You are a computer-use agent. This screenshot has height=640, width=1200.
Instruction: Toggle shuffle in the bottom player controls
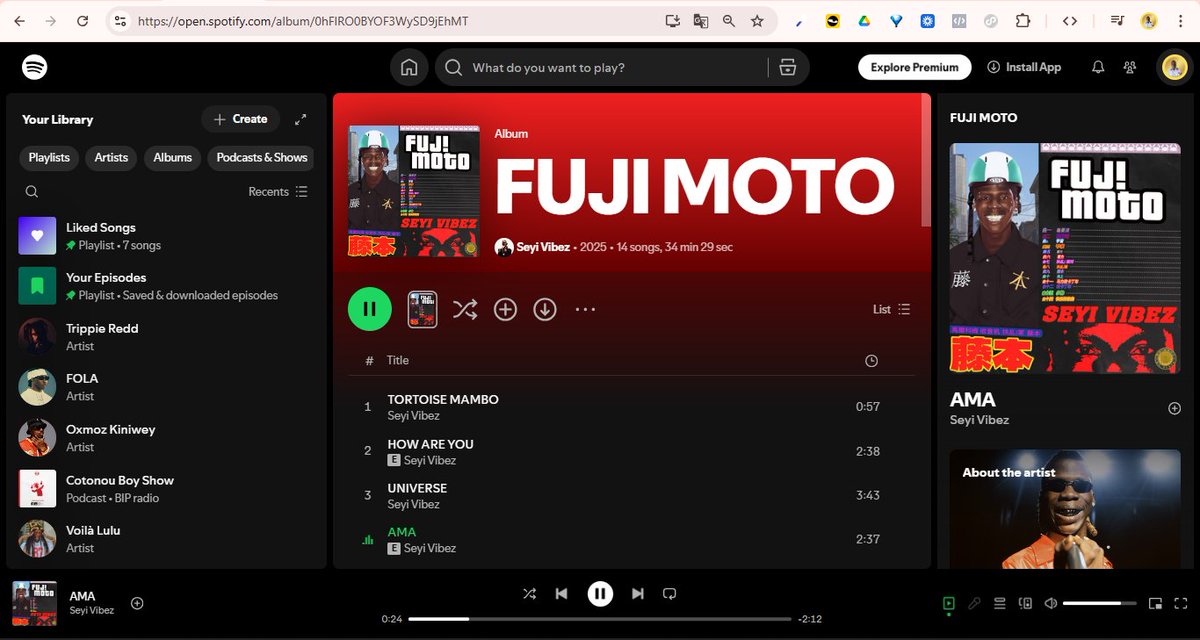coord(529,594)
